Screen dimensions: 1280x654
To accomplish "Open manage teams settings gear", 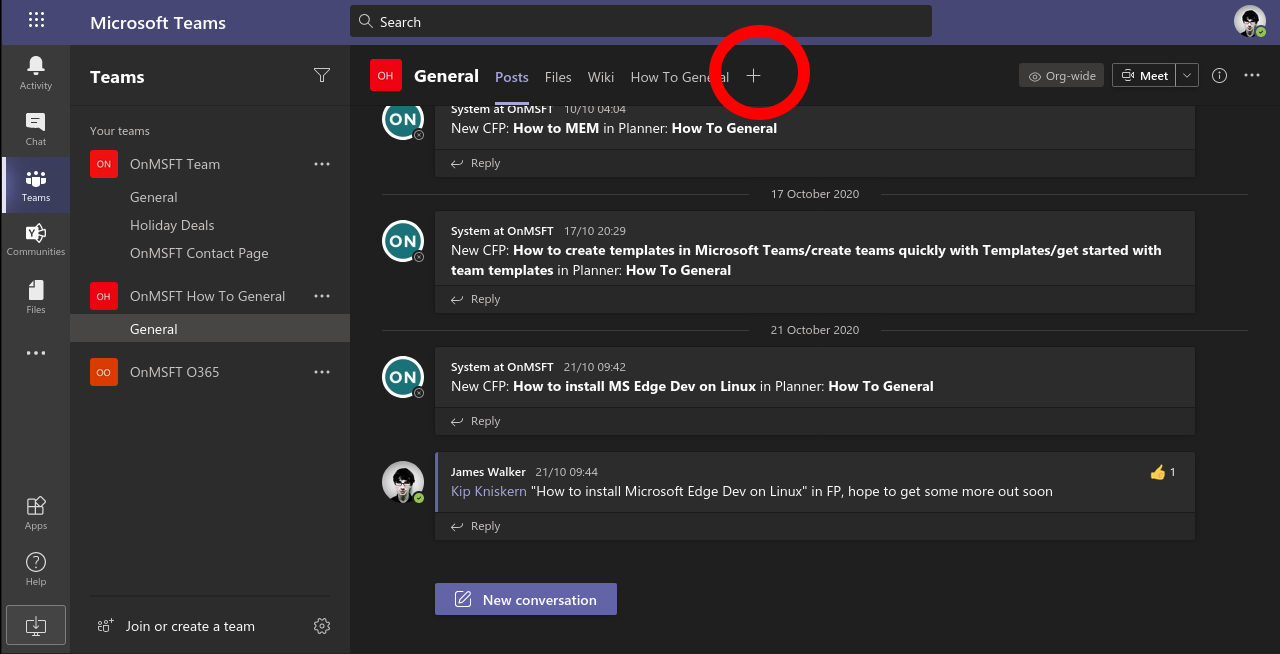I will point(322,626).
